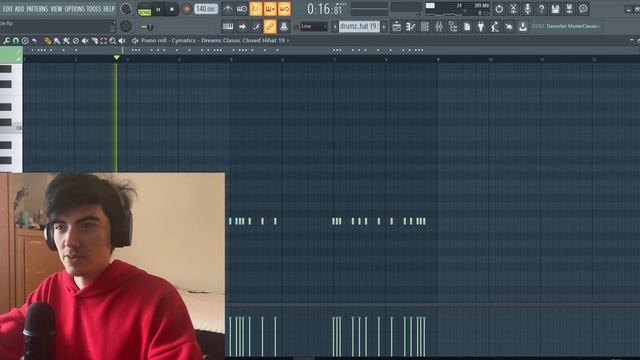Click the download content library icon
The image size is (640, 360).
pos(523,27)
